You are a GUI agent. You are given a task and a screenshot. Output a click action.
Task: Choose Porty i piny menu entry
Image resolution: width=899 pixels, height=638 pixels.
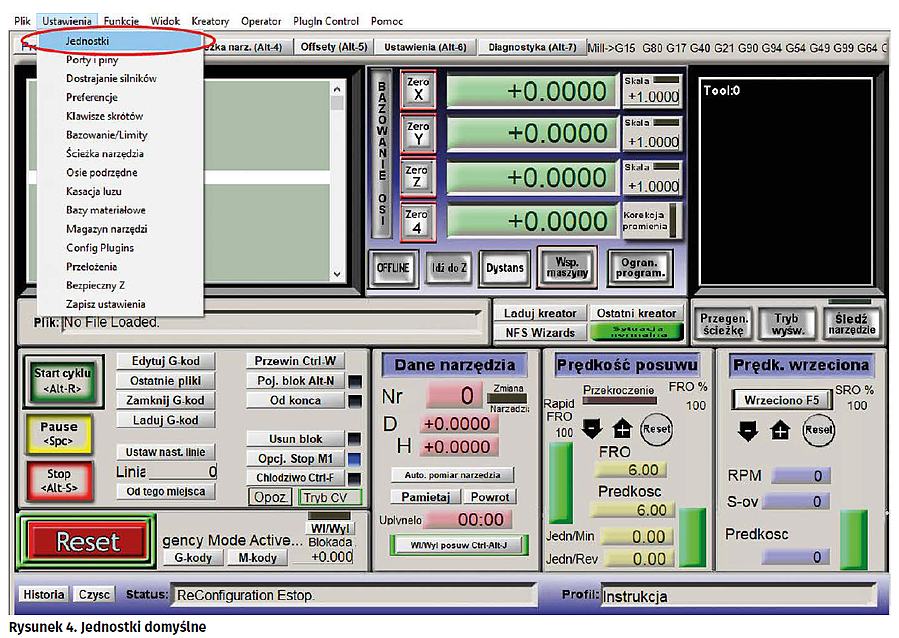tap(92, 60)
